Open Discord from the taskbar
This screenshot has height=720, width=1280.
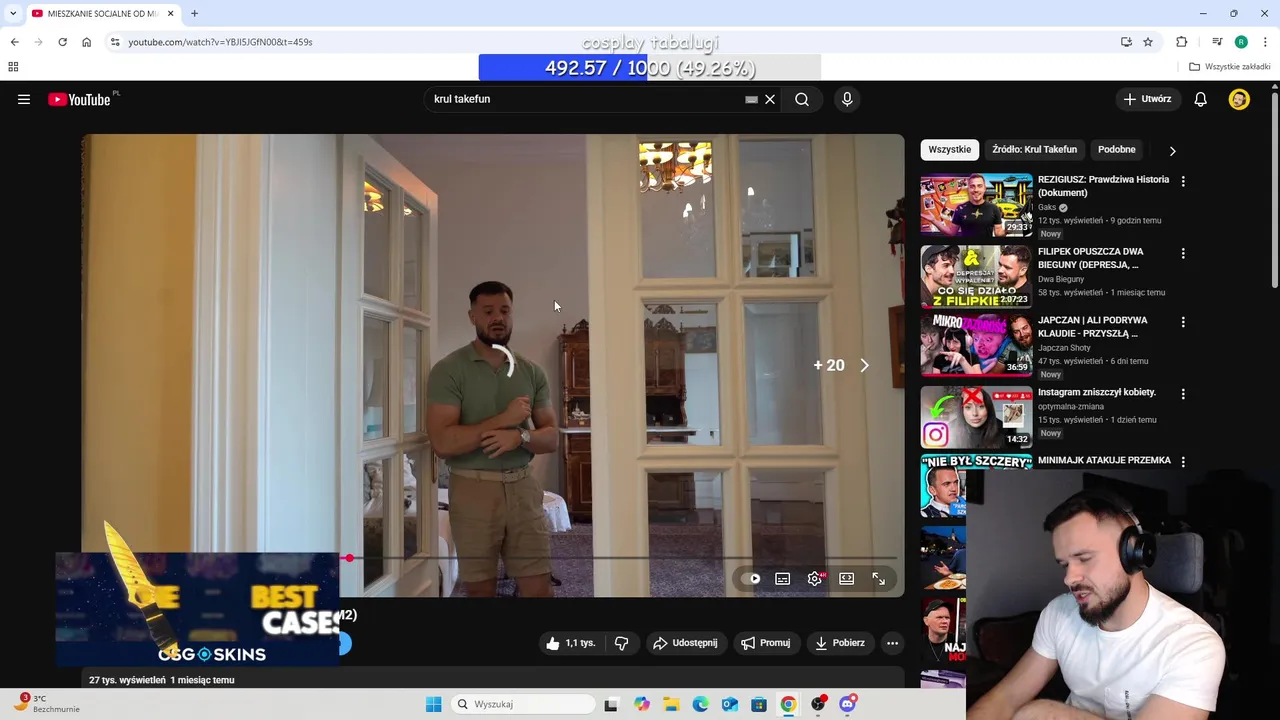click(848, 704)
